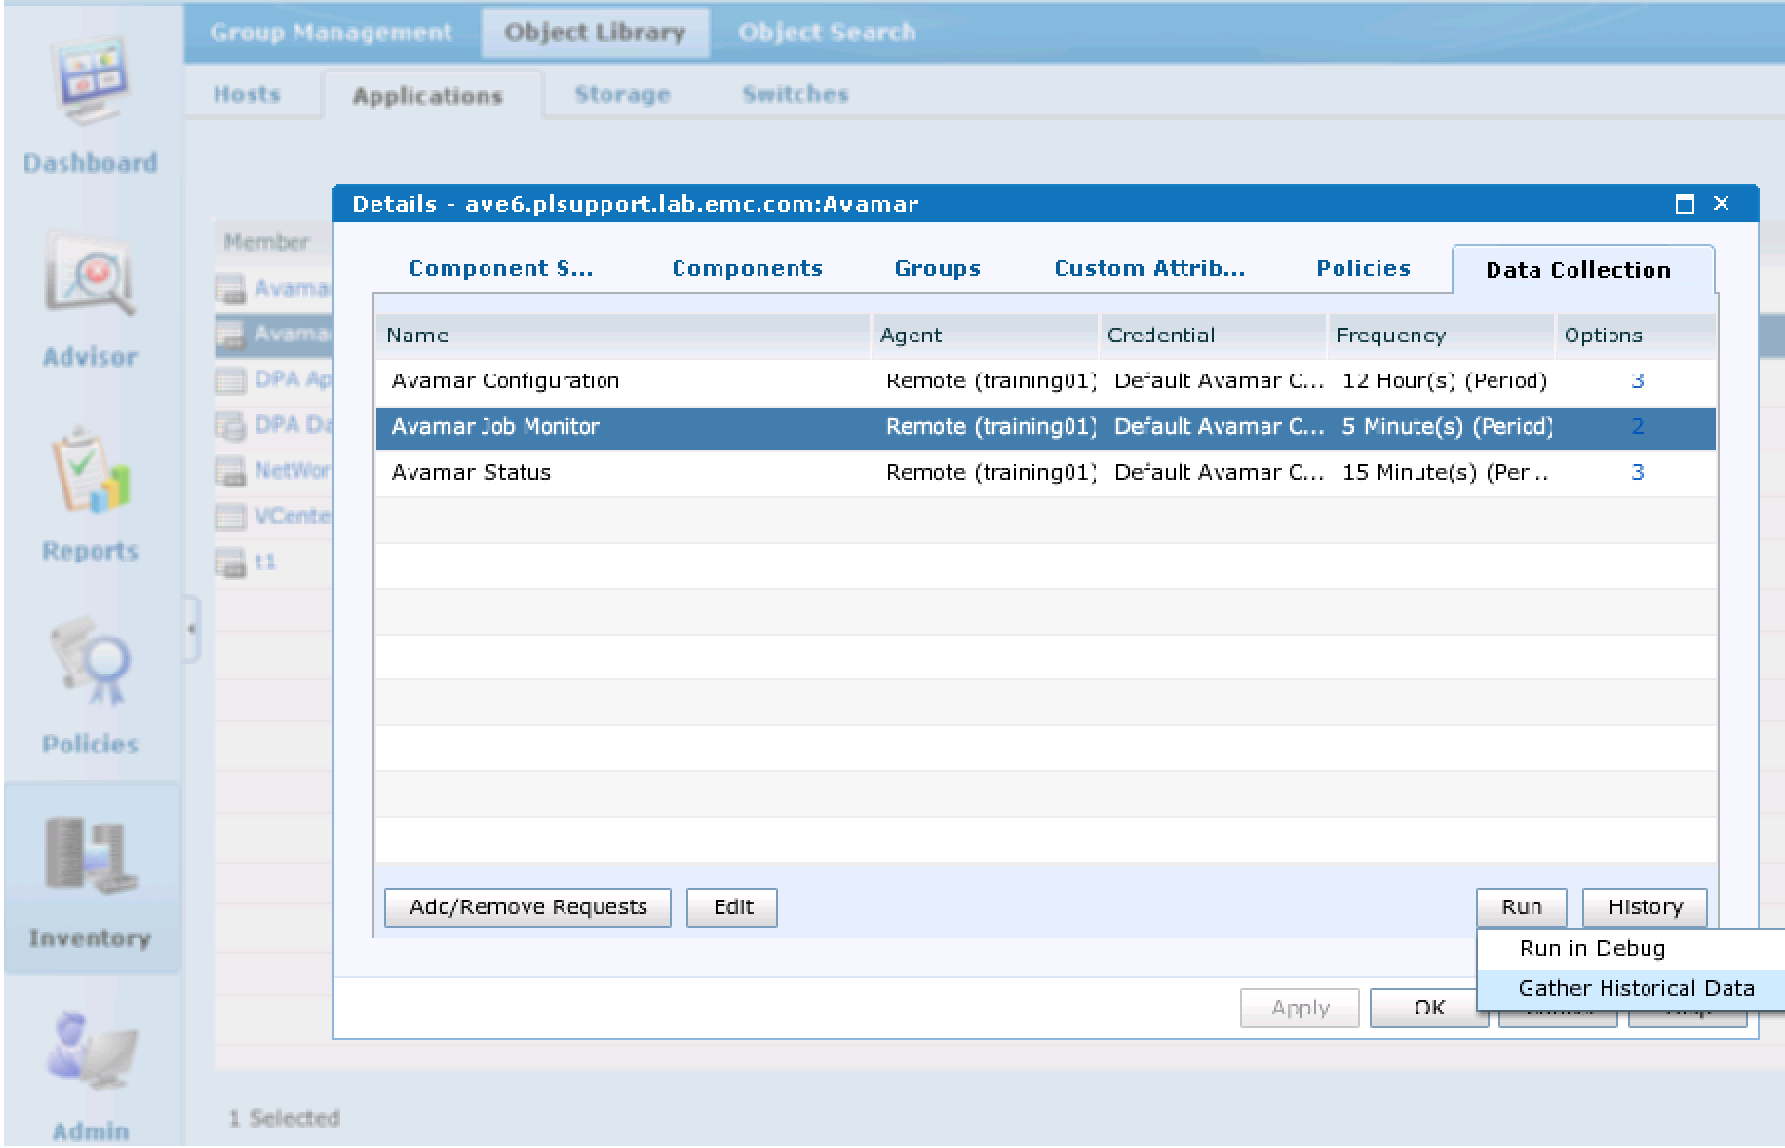Click the Add/Remove Requests button
Image resolution: width=1785 pixels, height=1148 pixels.
click(x=527, y=906)
